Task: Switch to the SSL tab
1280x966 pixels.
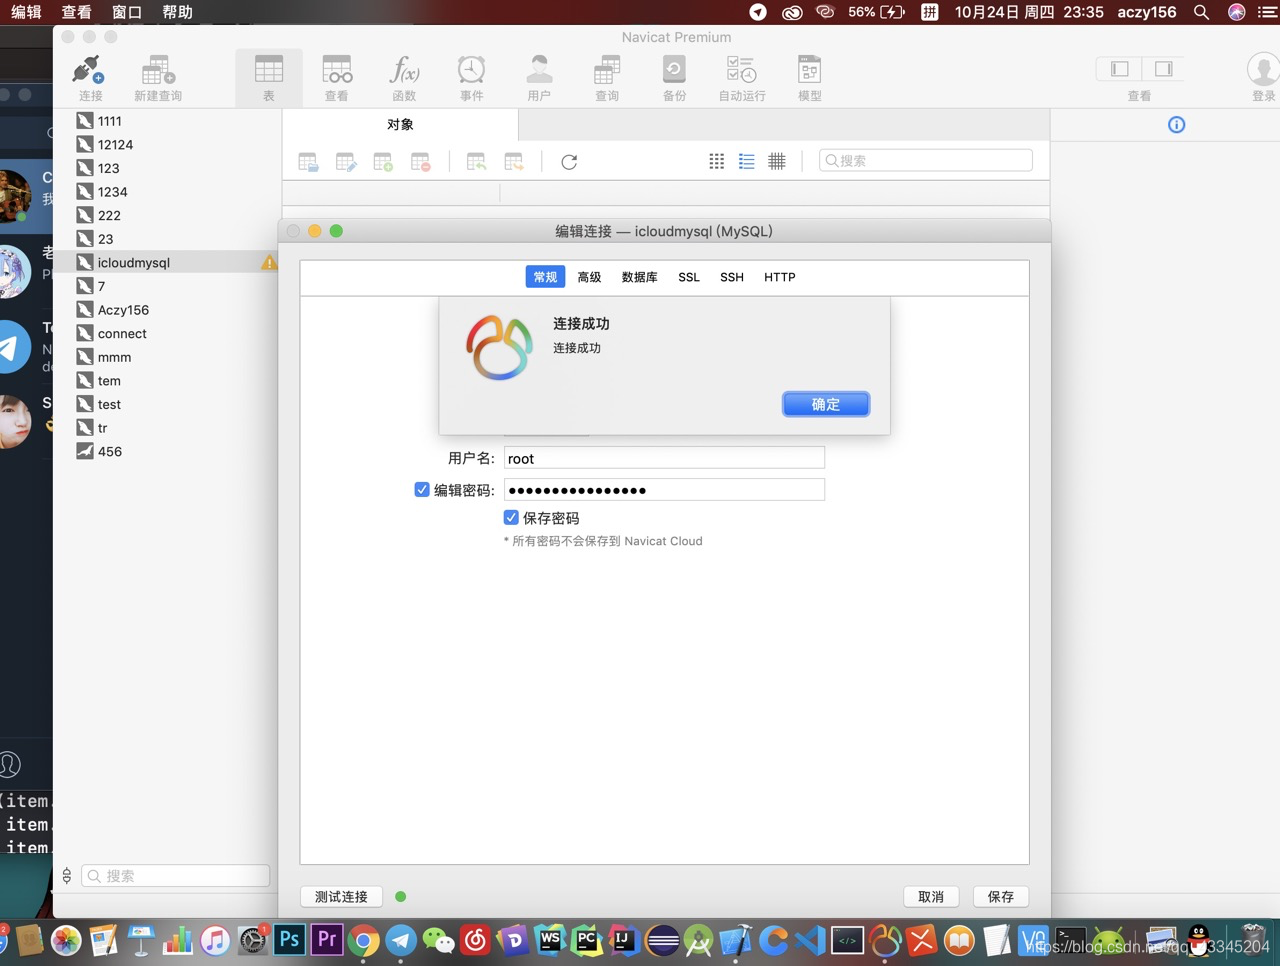Action: [689, 277]
